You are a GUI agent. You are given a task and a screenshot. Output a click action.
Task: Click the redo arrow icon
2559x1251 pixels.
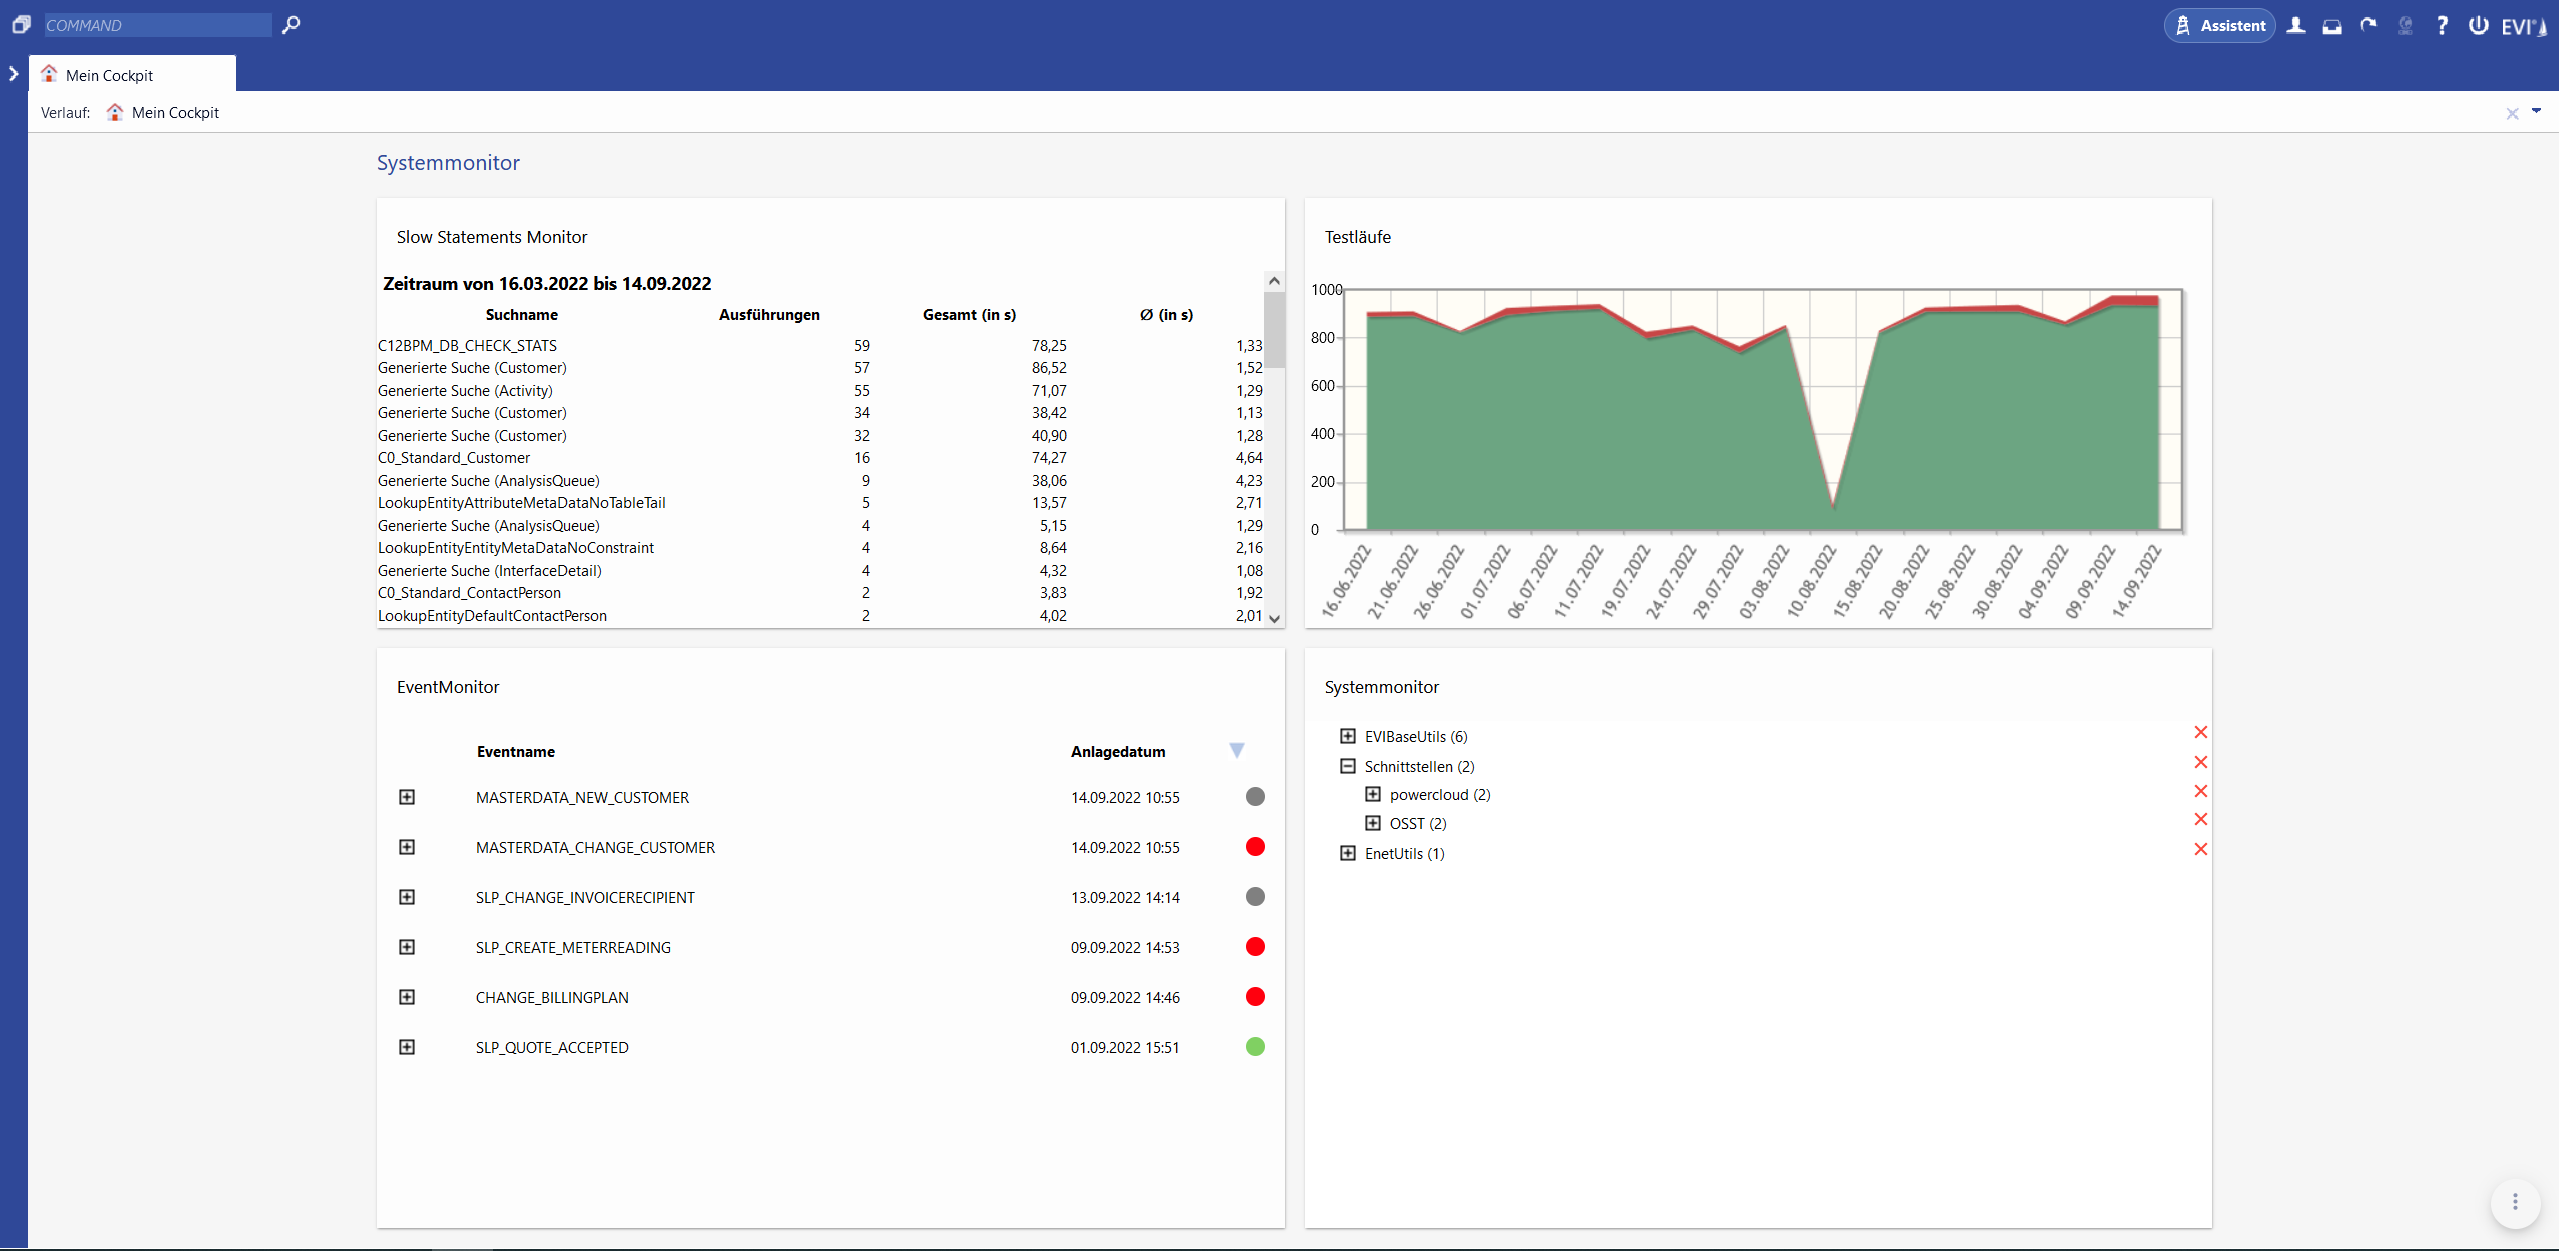click(2368, 26)
